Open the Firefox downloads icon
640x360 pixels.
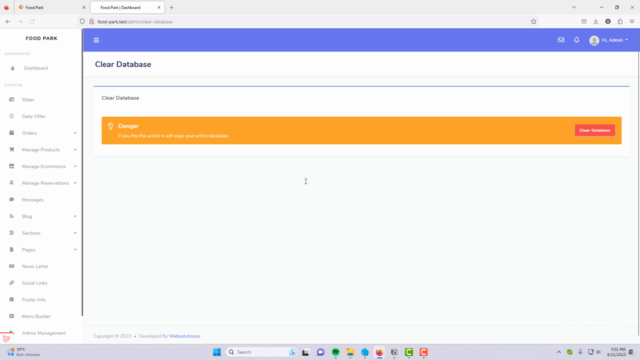click(596, 22)
